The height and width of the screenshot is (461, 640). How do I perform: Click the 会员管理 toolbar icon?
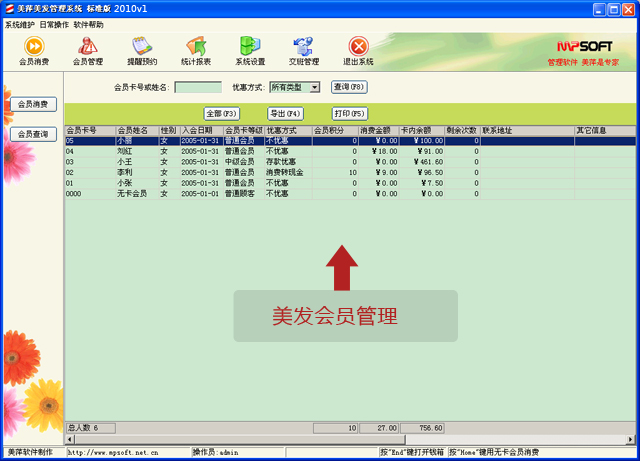pos(88,50)
